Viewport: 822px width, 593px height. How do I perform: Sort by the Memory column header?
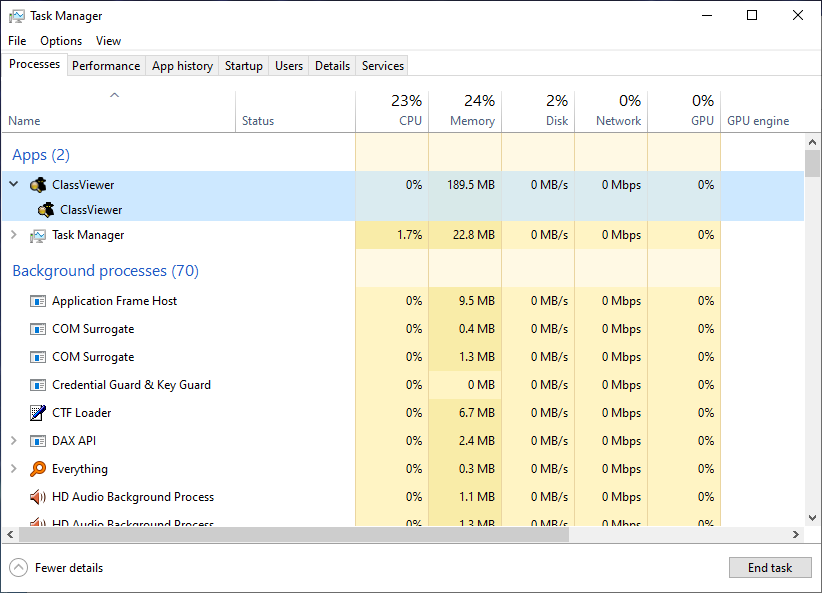[465, 112]
